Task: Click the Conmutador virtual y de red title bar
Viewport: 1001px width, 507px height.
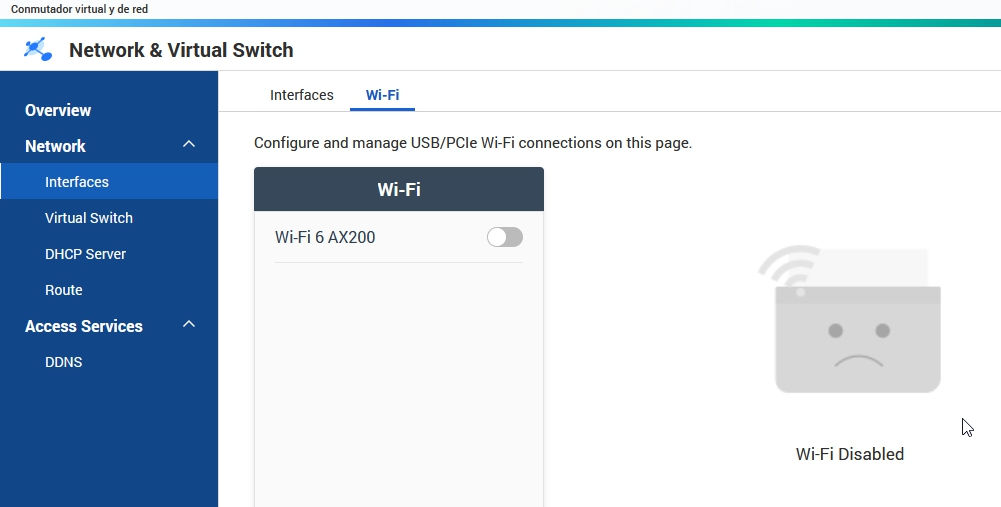Action: [80, 9]
